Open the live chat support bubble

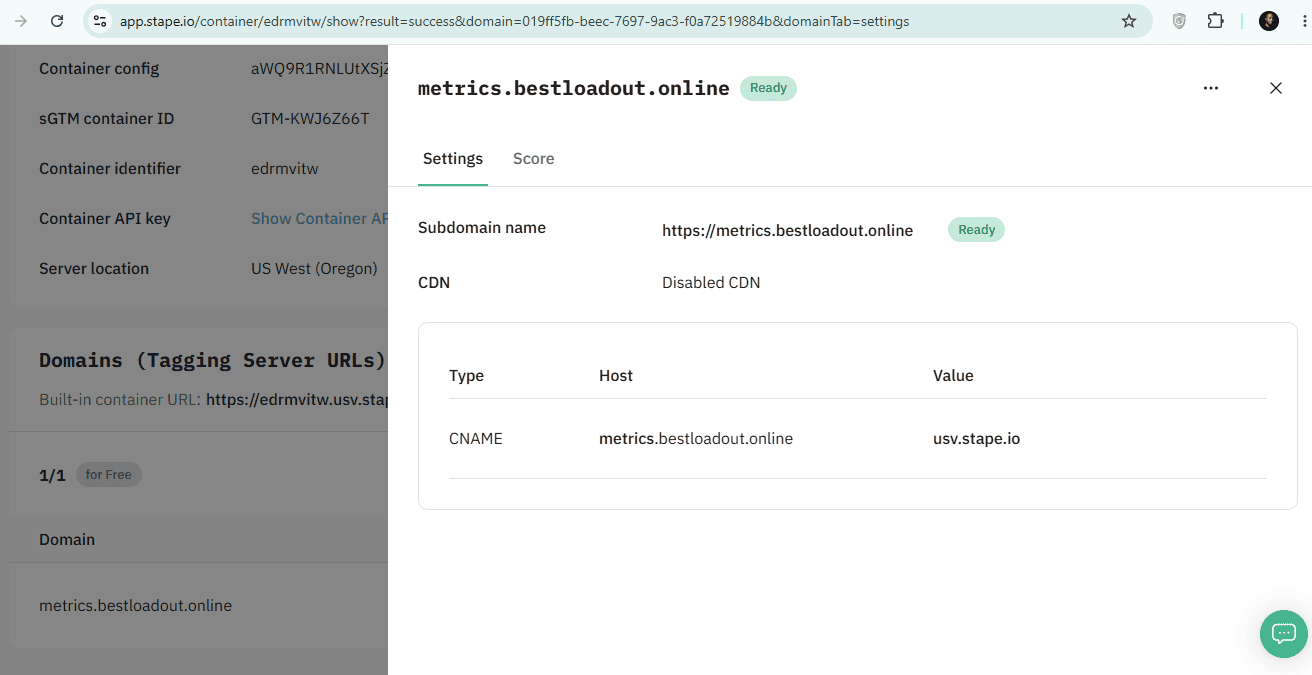click(1284, 633)
